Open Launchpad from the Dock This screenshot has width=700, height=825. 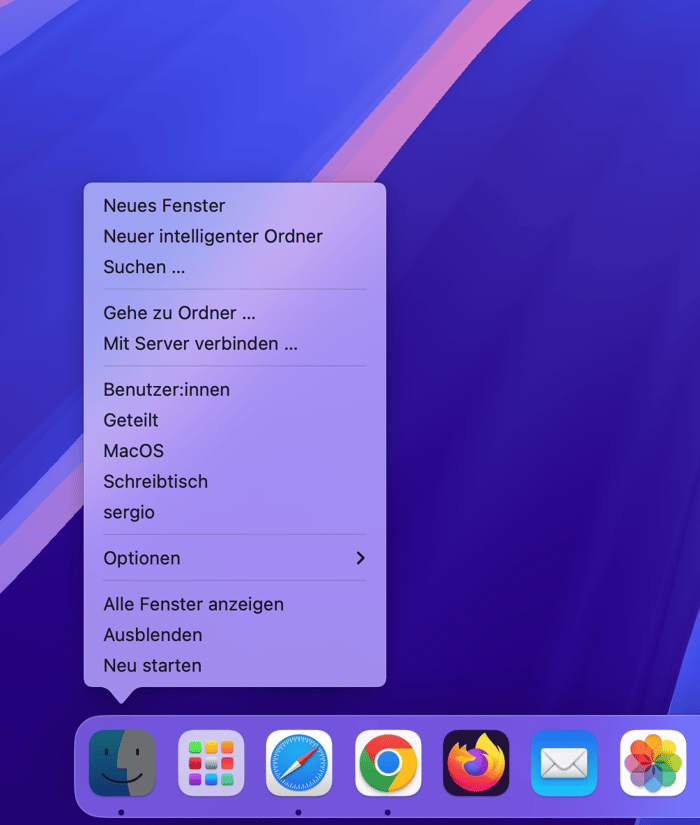pos(211,763)
